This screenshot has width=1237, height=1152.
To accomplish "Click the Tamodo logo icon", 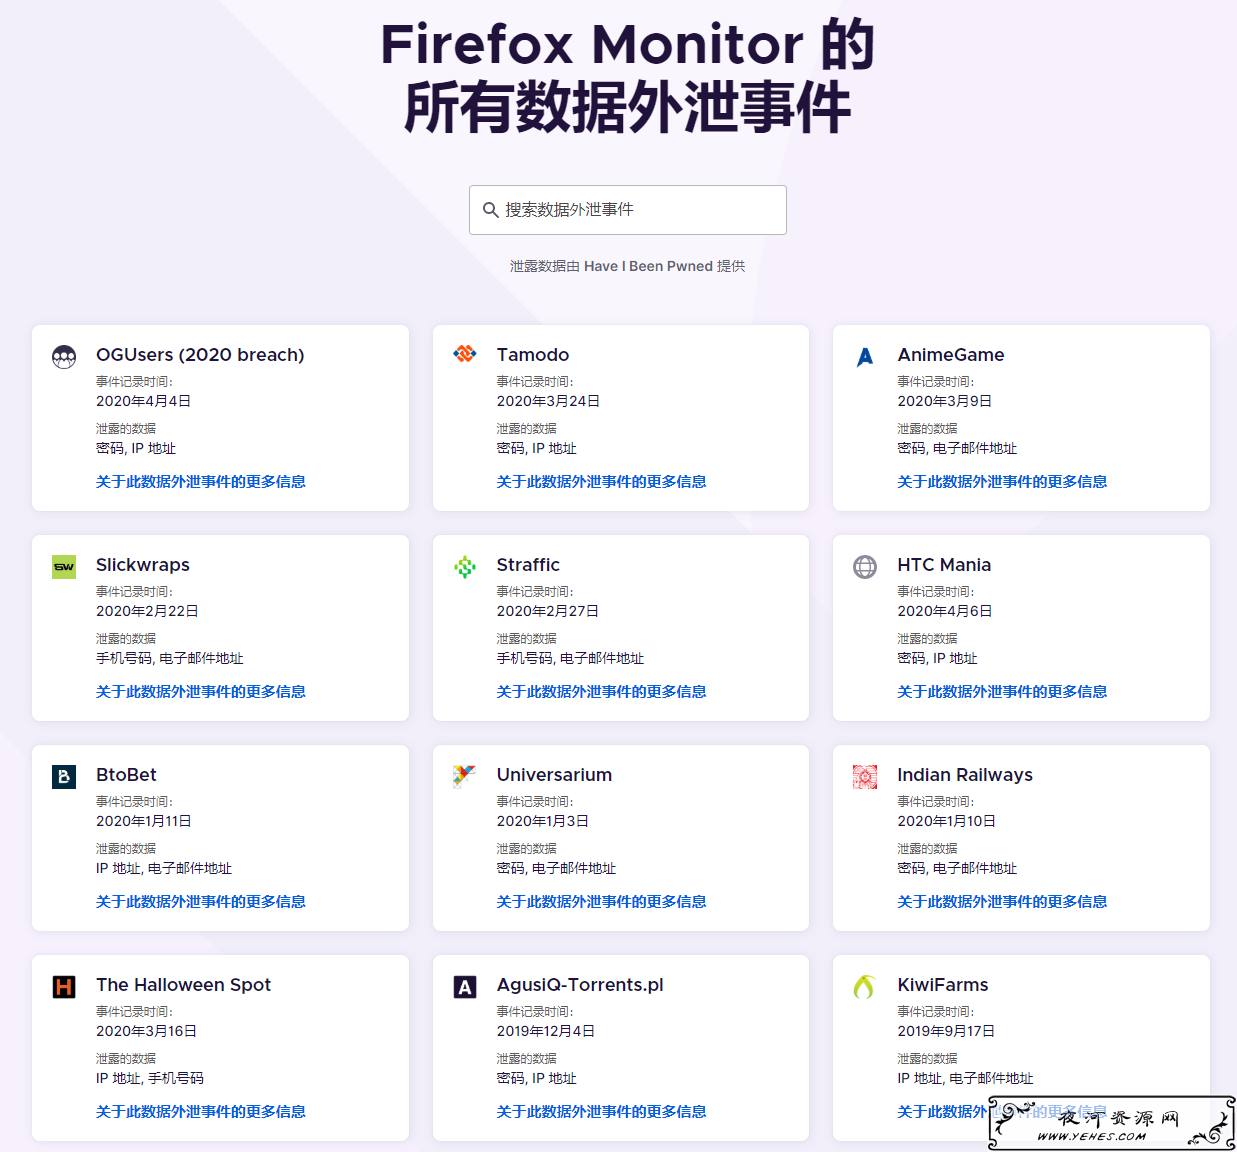I will (x=465, y=354).
